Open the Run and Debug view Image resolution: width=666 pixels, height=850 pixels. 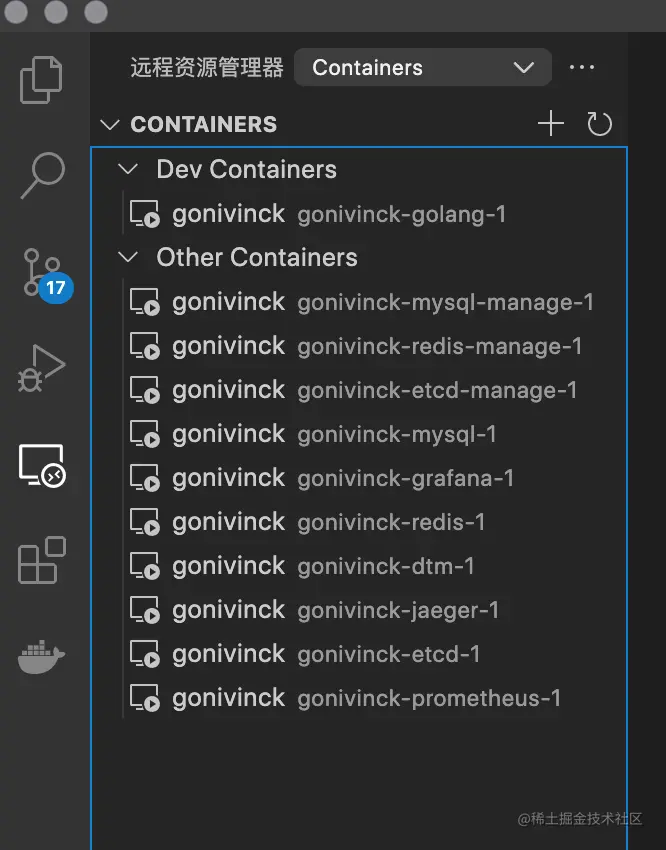pyautogui.click(x=42, y=369)
